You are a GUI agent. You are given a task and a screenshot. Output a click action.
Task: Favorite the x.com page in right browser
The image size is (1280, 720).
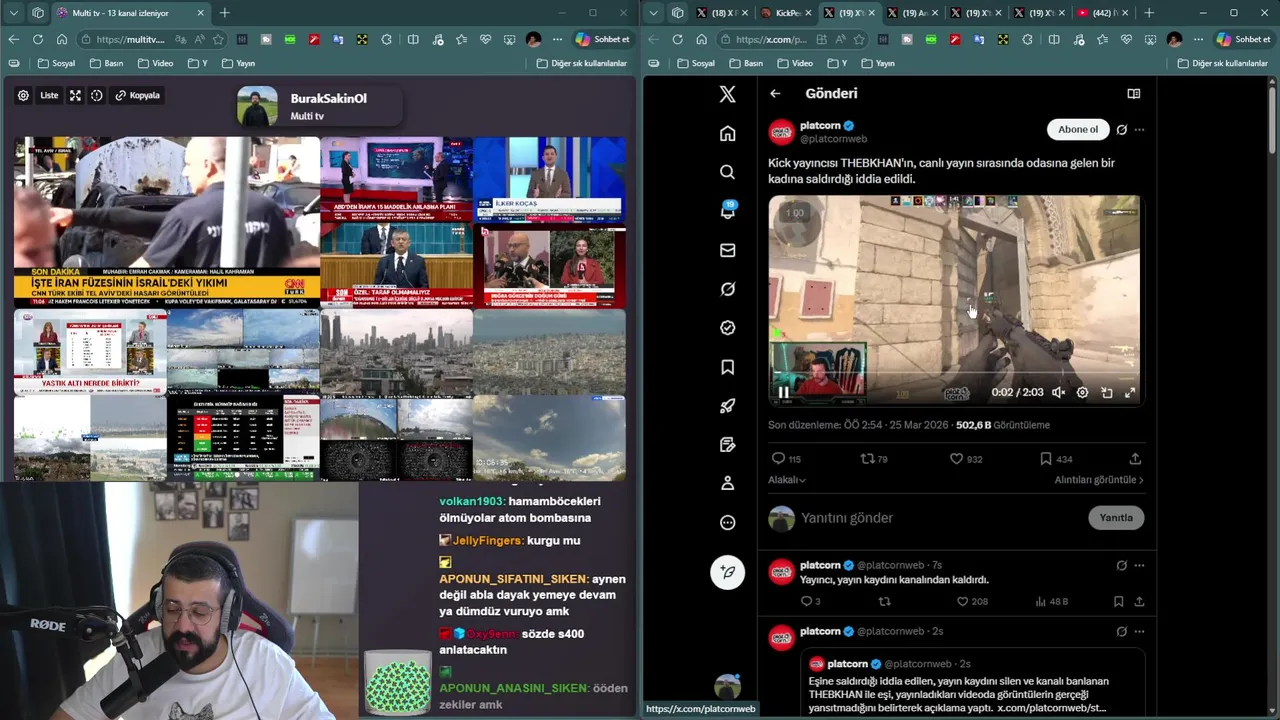point(859,39)
